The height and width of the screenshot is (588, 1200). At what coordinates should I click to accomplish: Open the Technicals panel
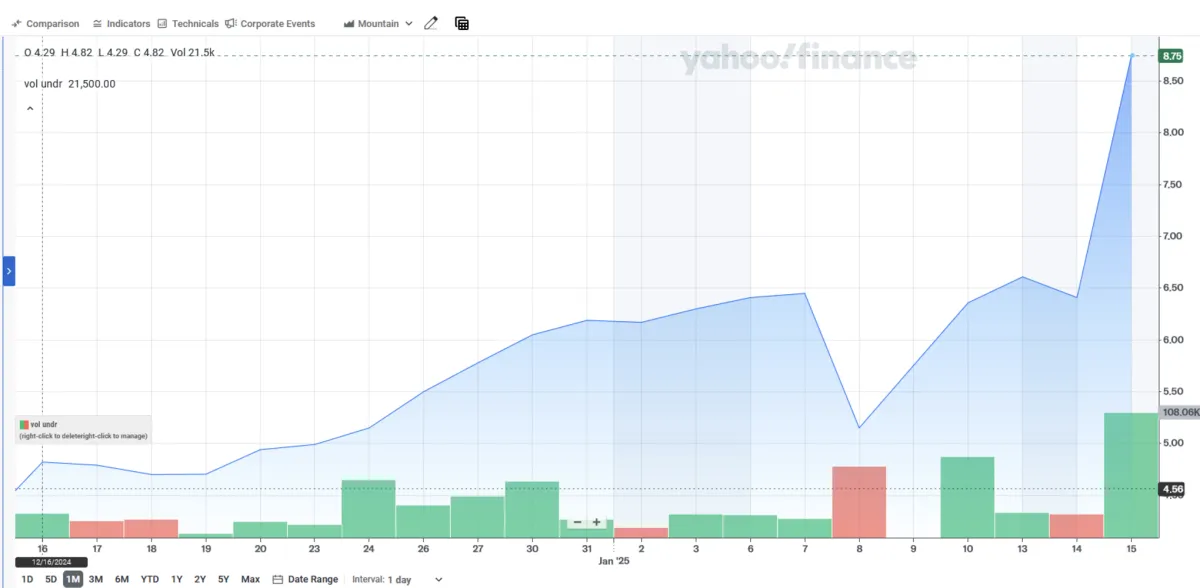pos(188,23)
